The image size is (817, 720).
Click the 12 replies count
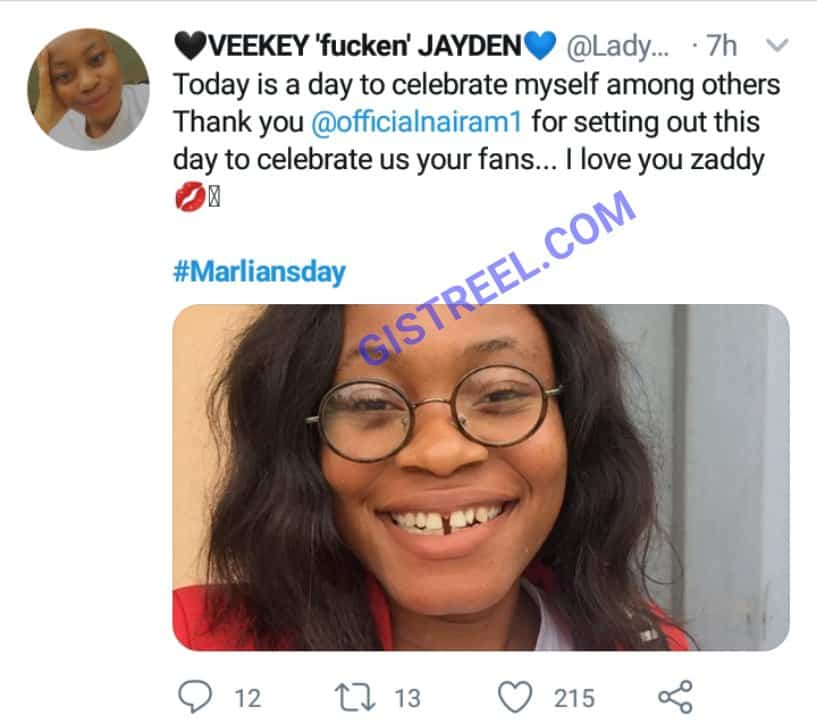click(x=247, y=698)
